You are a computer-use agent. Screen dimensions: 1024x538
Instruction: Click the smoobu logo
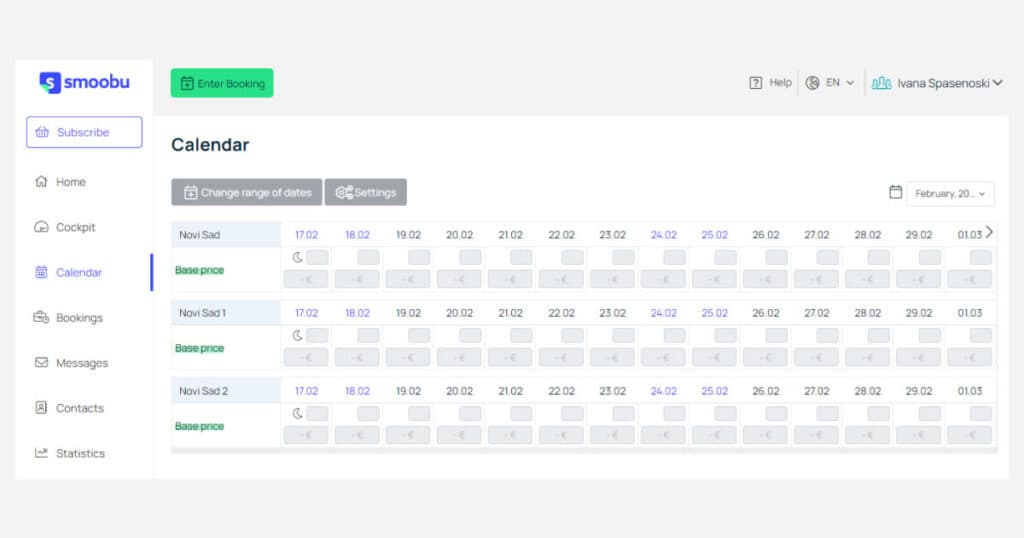pyautogui.click(x=84, y=82)
